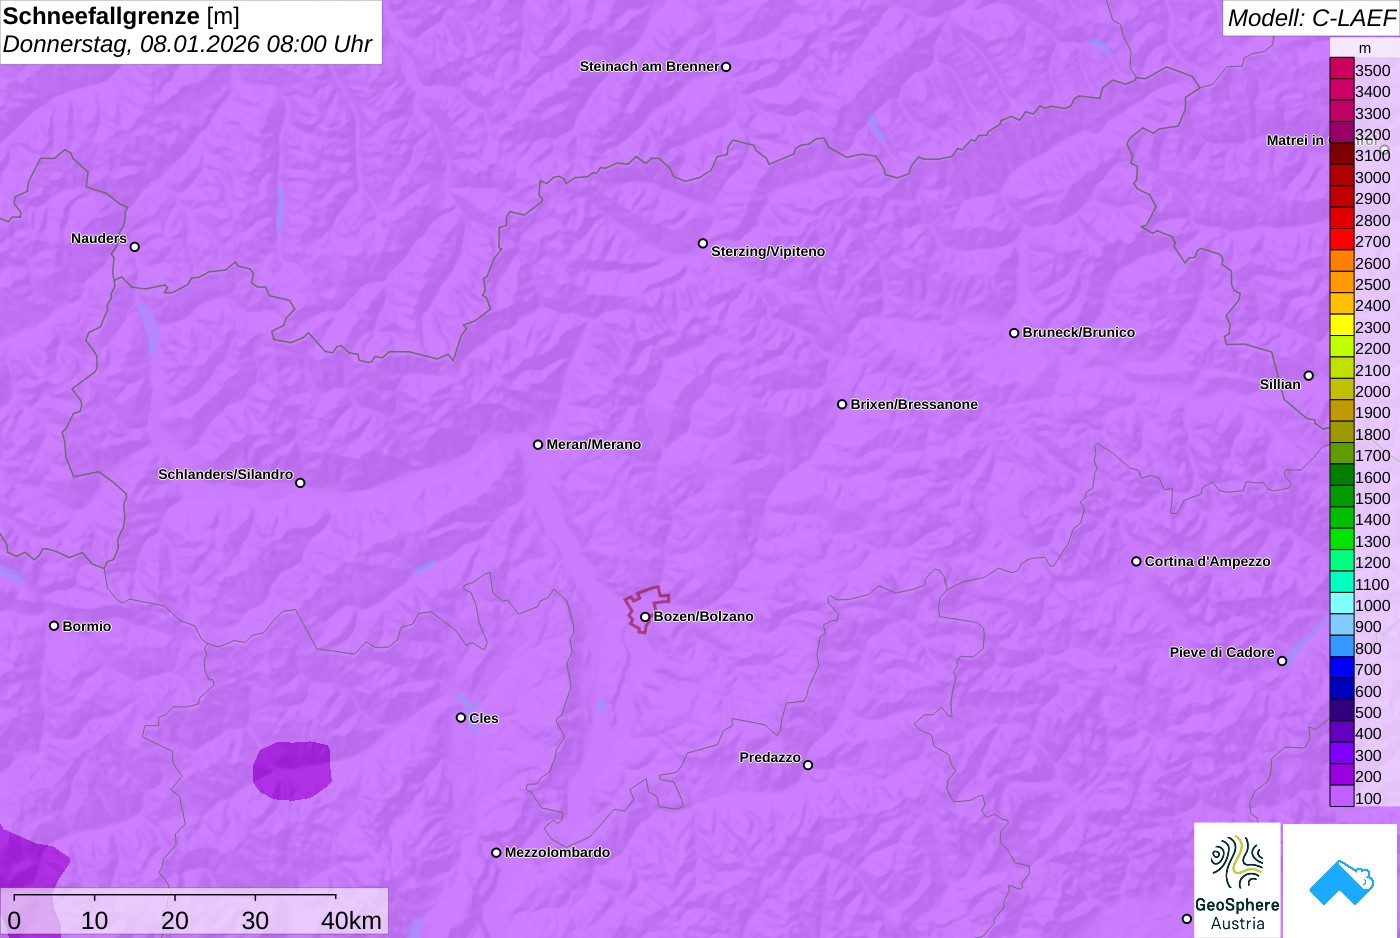
Task: Click the 700 m blue legend swatch
Action: 1342,668
